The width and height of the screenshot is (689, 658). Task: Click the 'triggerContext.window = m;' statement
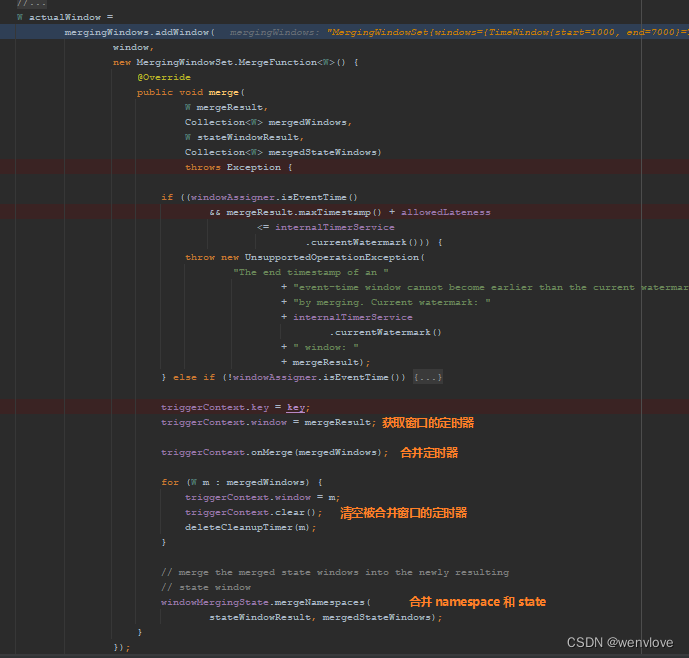tap(262, 497)
